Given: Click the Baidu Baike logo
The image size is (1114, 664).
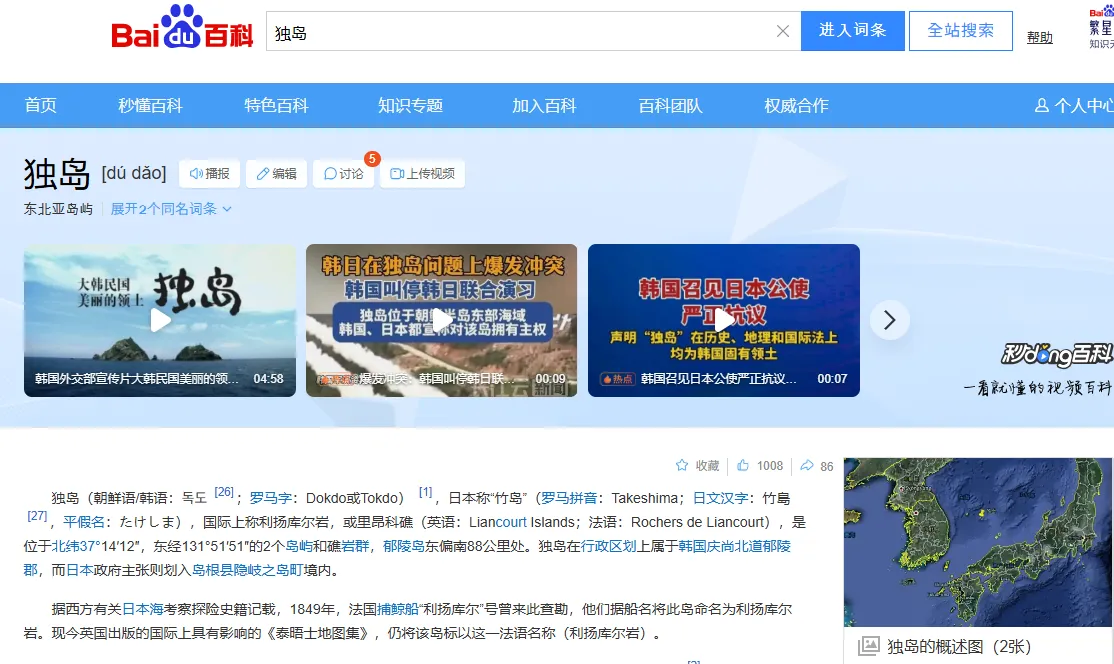Looking at the screenshot, I should pos(181,30).
